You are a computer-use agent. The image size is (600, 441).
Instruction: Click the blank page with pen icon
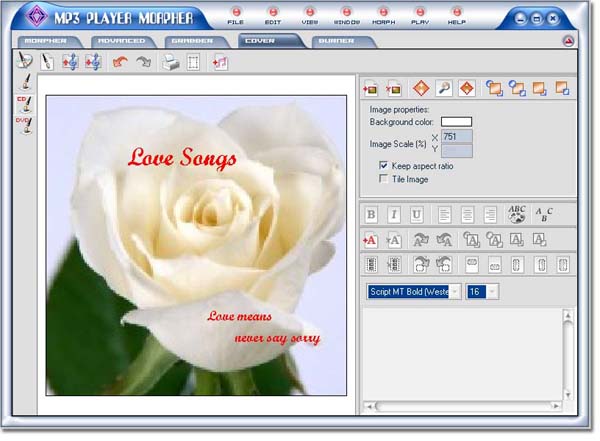coord(47,62)
